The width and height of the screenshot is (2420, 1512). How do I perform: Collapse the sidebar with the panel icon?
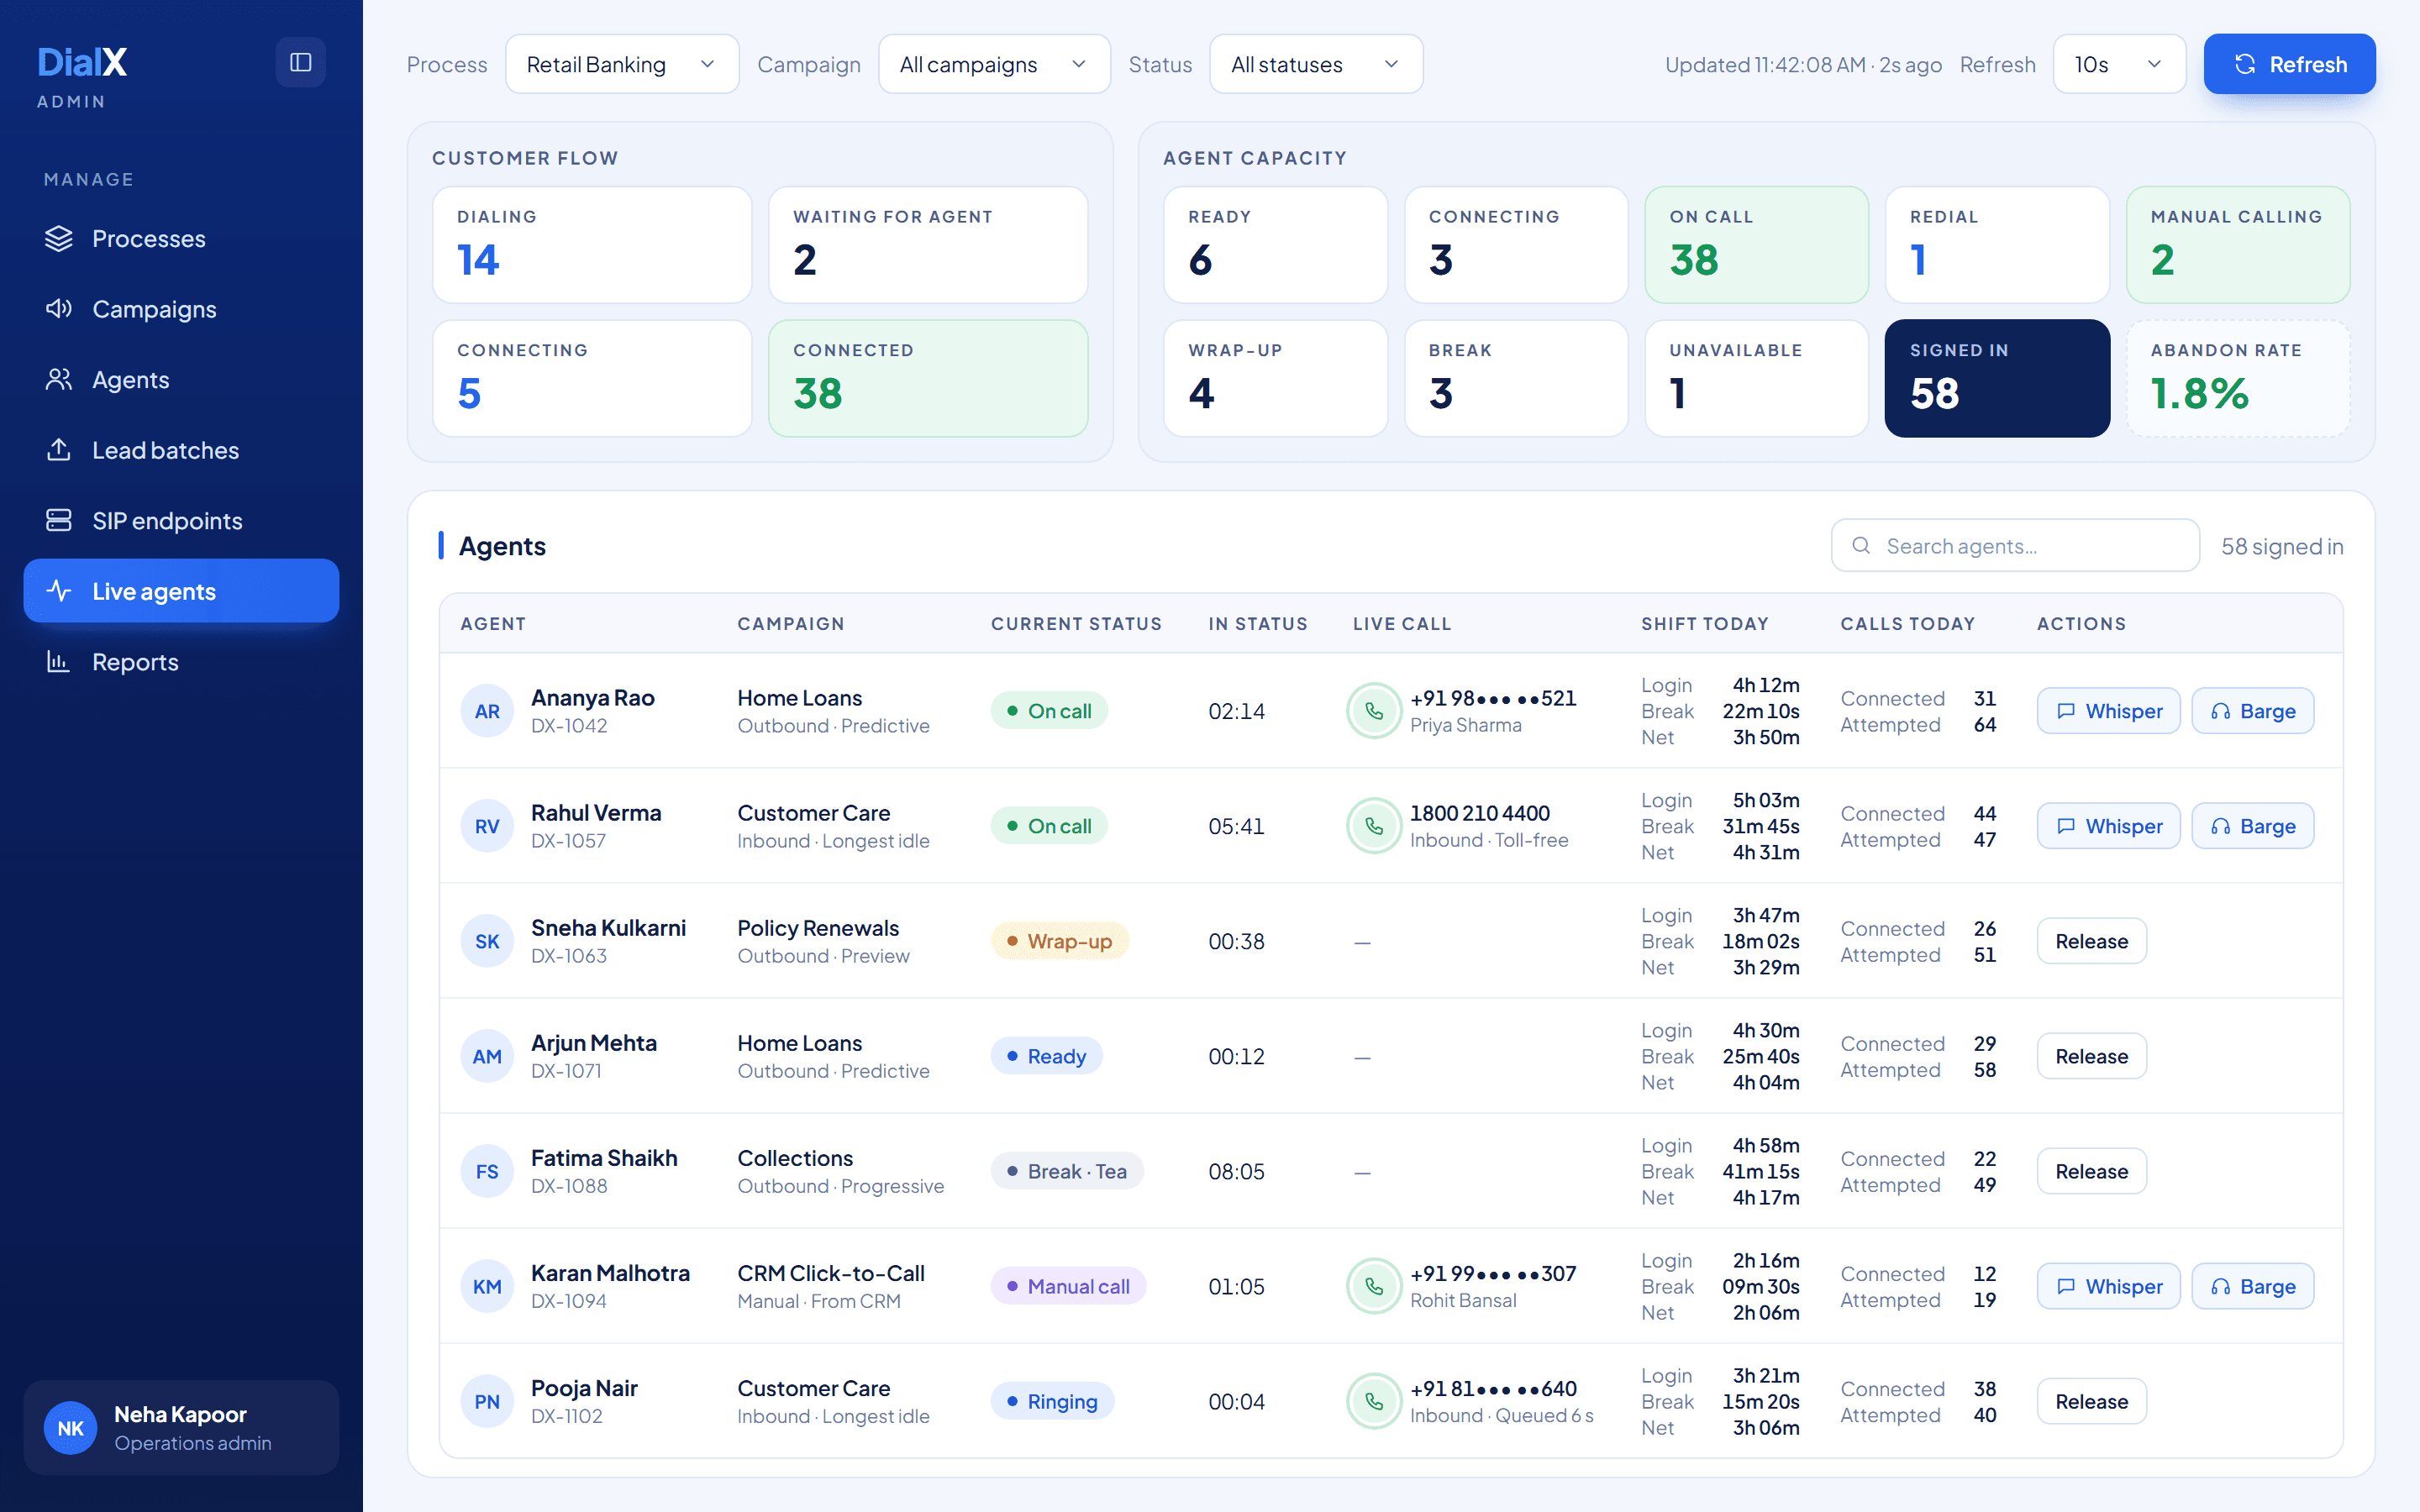click(300, 62)
